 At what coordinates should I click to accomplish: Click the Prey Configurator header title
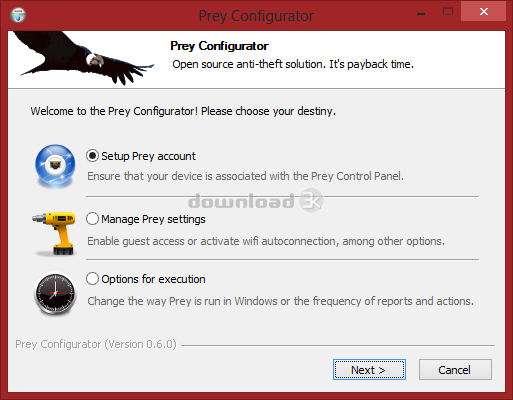pos(219,46)
